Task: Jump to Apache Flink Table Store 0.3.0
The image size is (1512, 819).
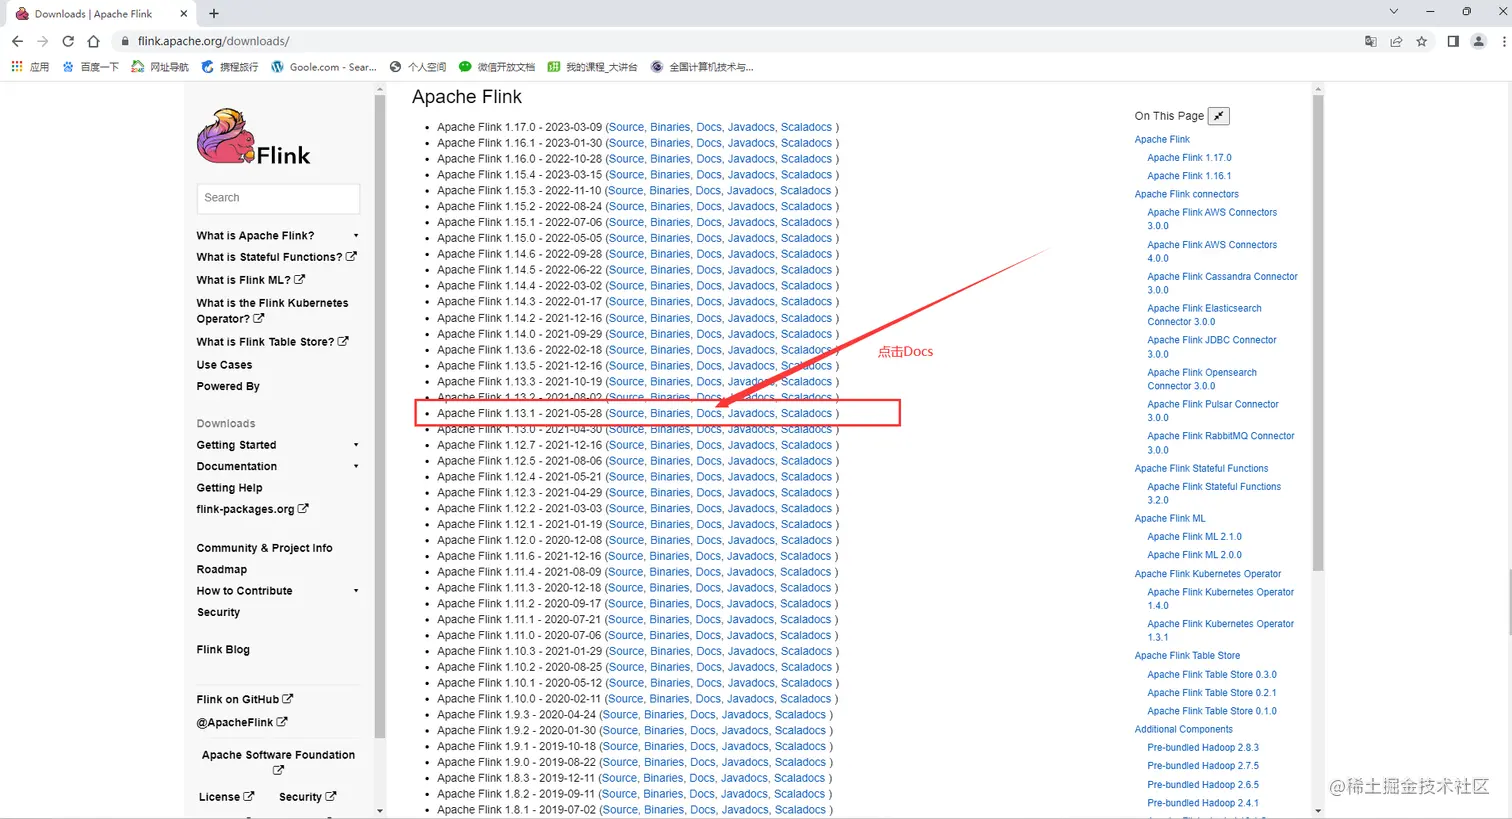Action: 1212,675
